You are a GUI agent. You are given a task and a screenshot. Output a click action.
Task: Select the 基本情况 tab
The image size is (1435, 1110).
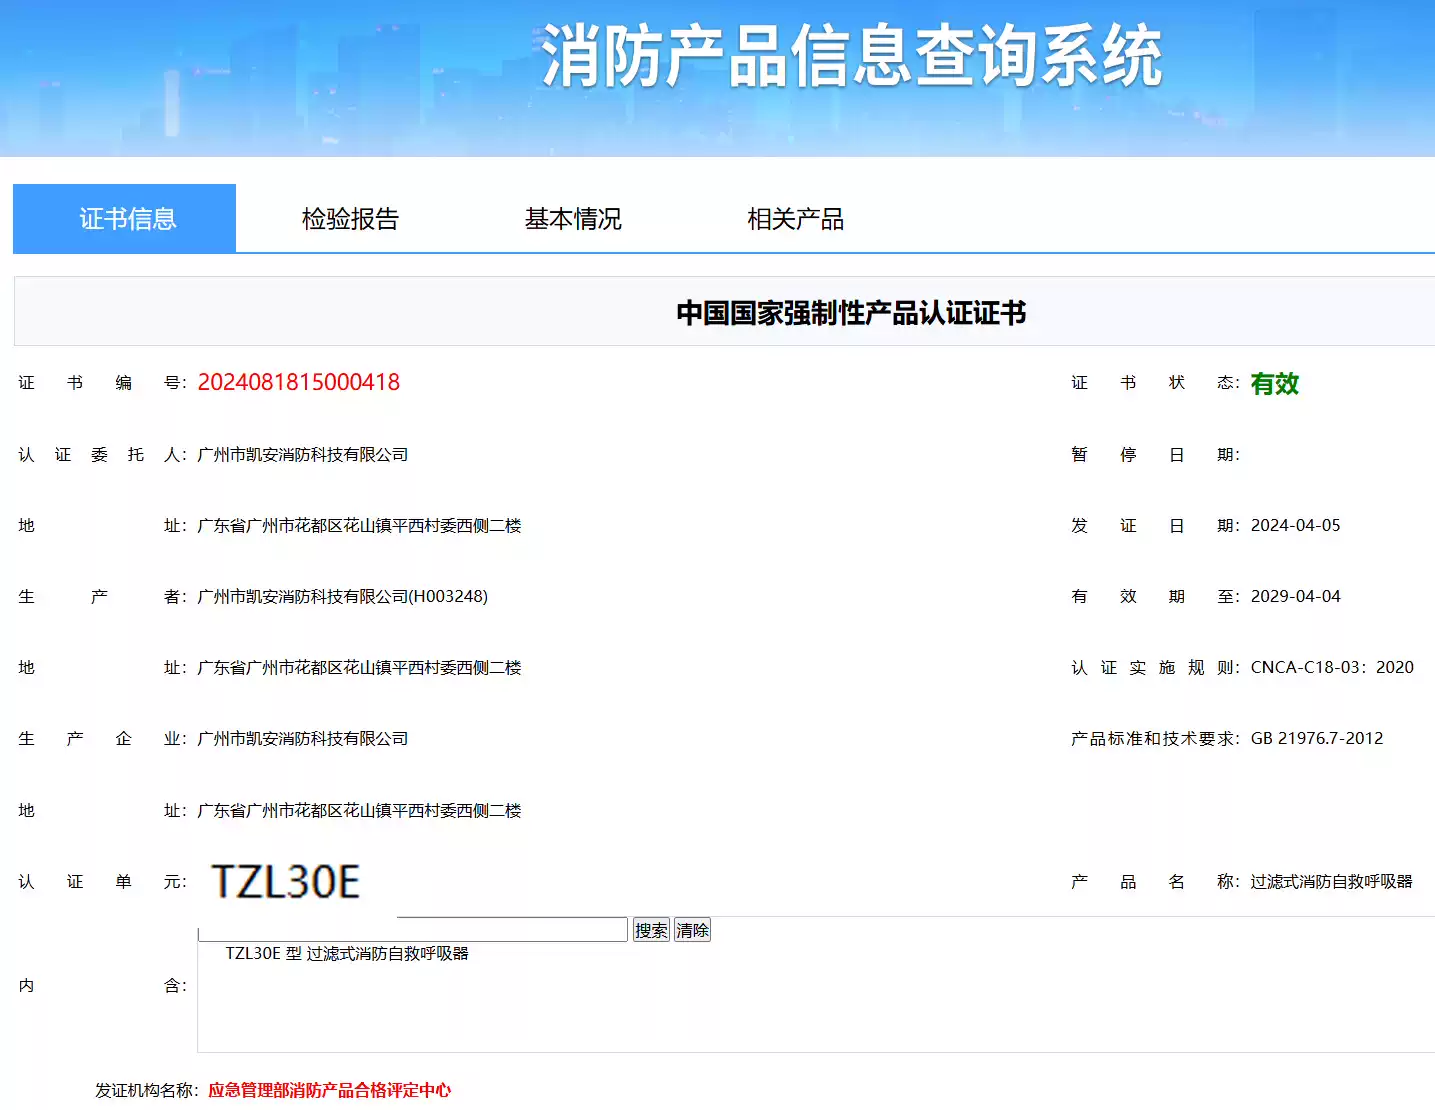point(573,219)
